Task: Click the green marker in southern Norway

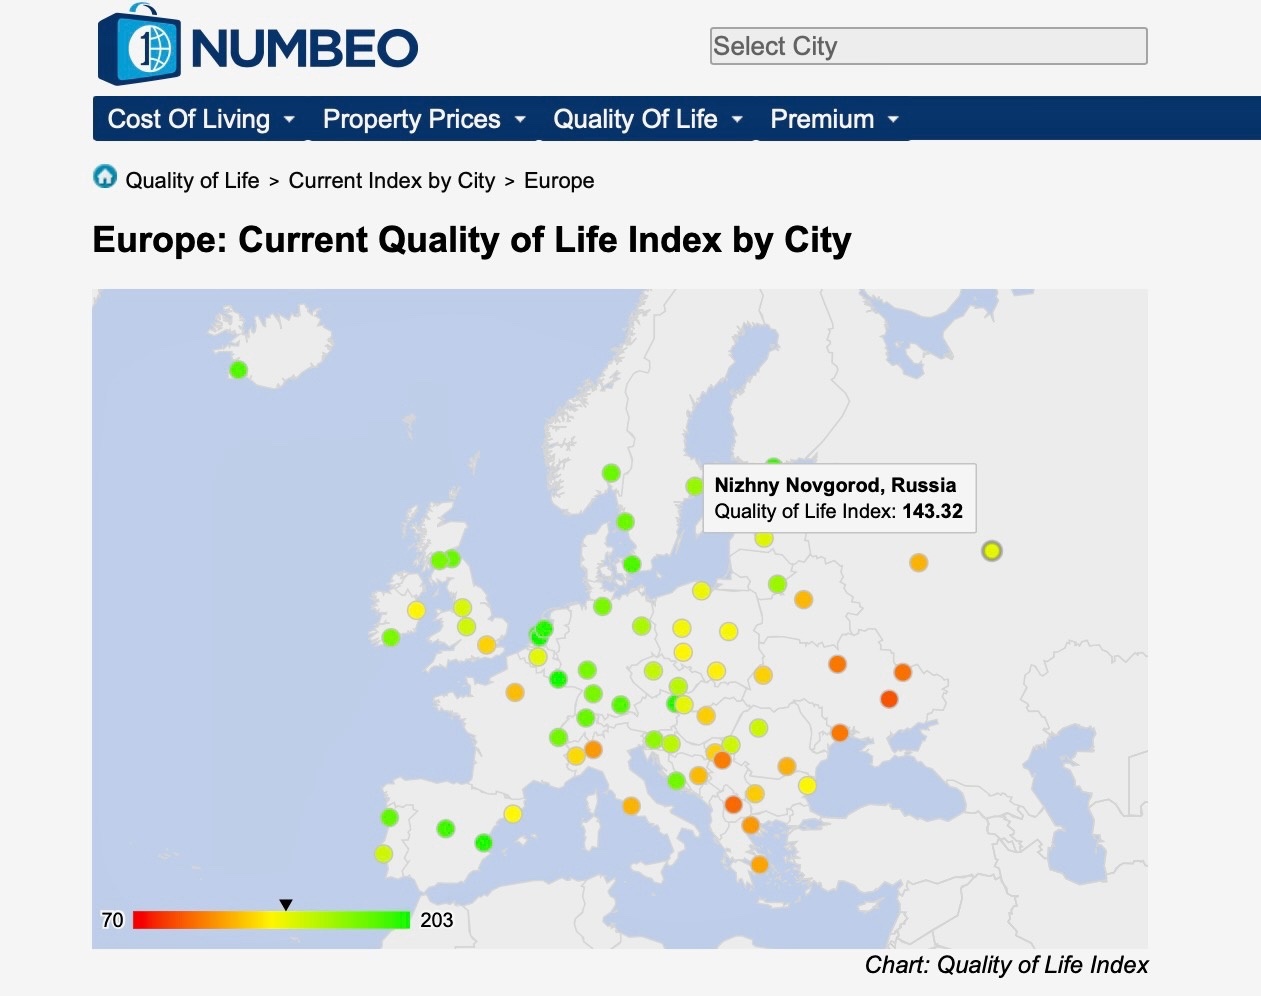Action: coord(611,473)
